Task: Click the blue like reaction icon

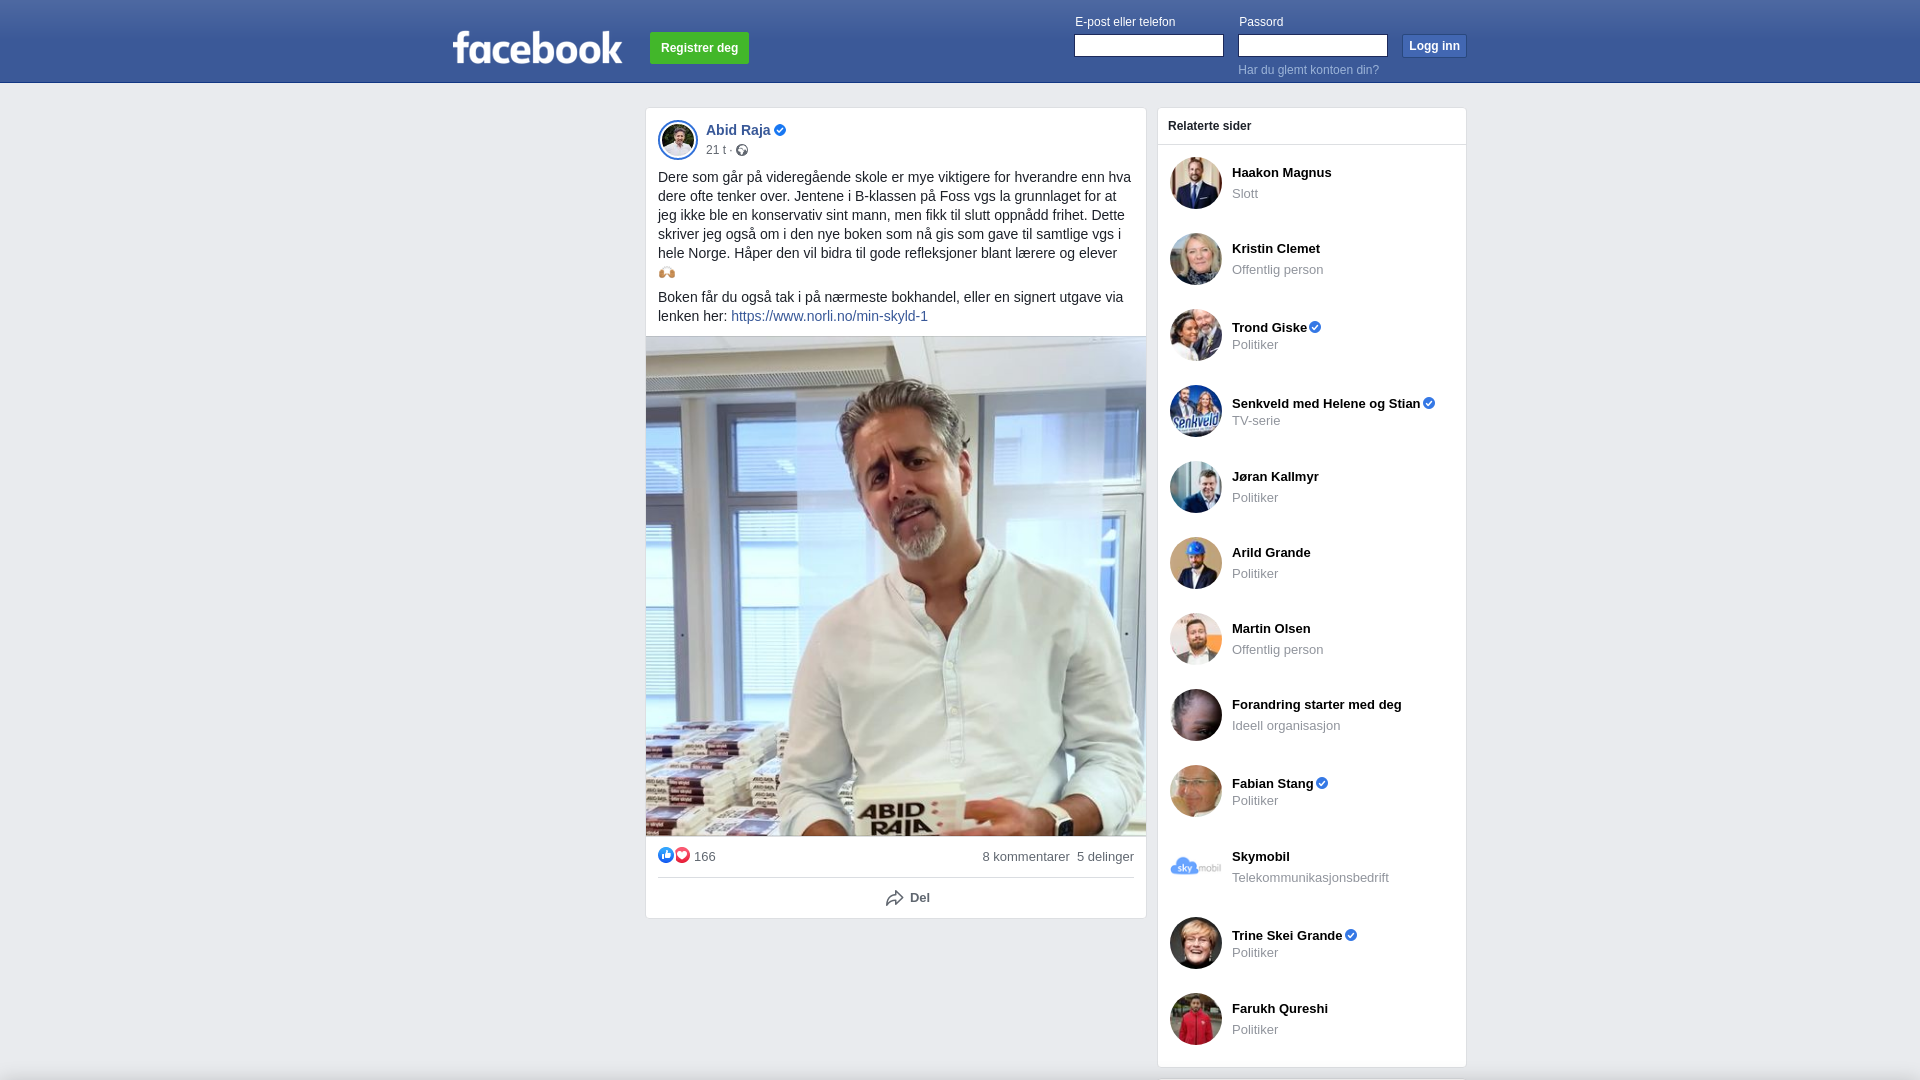Action: pyautogui.click(x=666, y=855)
